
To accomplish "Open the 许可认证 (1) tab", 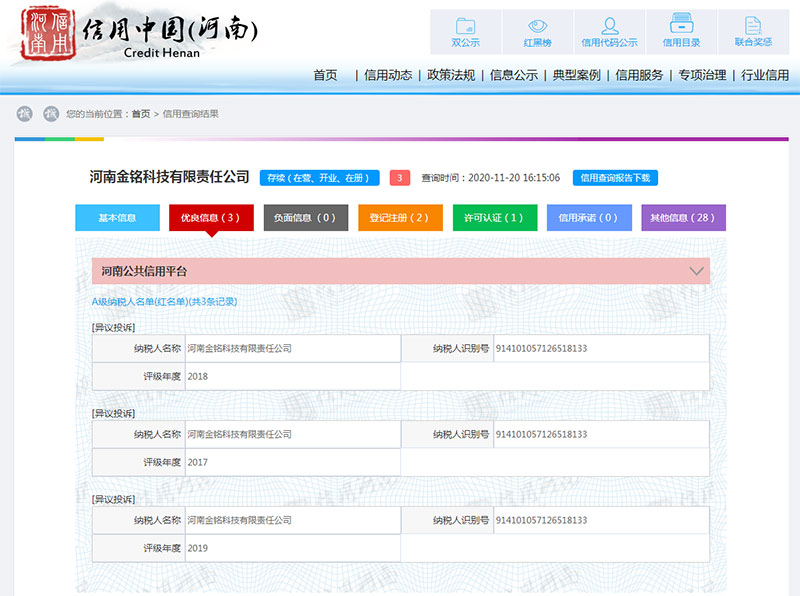I will pyautogui.click(x=494, y=218).
